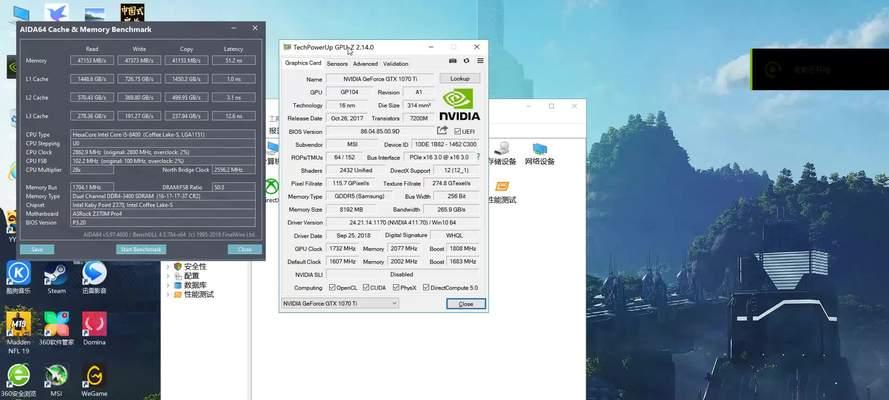889x400 pixels.
Task: Click the 存储设备 icon in background window
Action: point(501,154)
